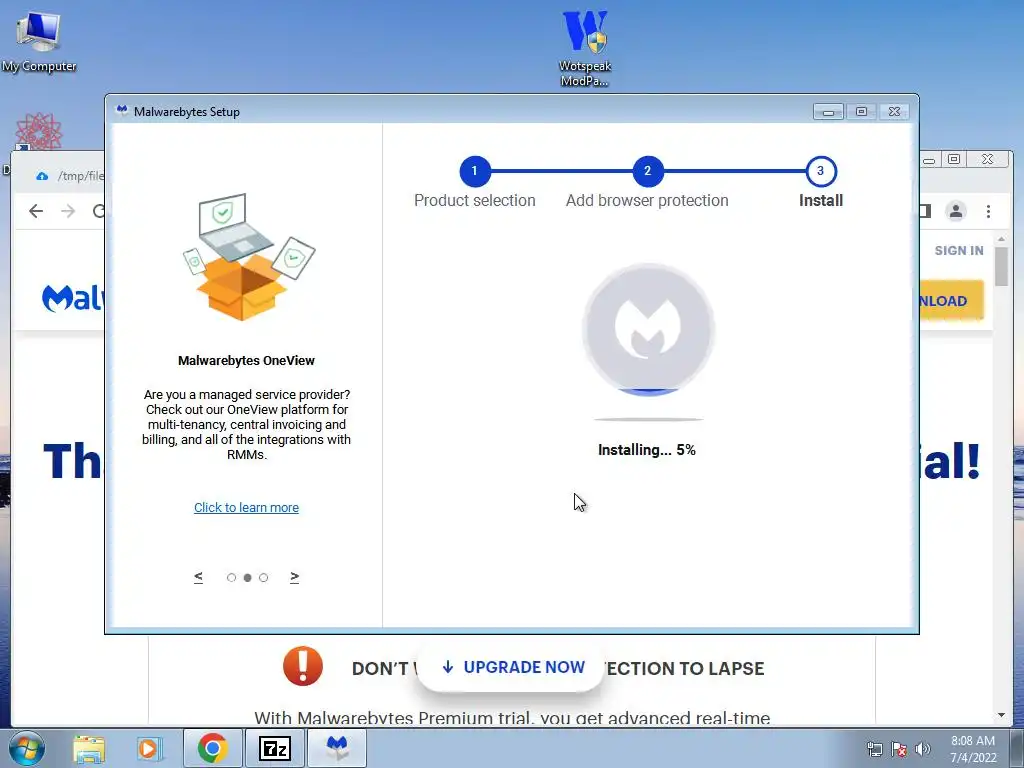Click the Malwarebytes logo install progress circle
This screenshot has width=1024, height=768.
tap(648, 329)
